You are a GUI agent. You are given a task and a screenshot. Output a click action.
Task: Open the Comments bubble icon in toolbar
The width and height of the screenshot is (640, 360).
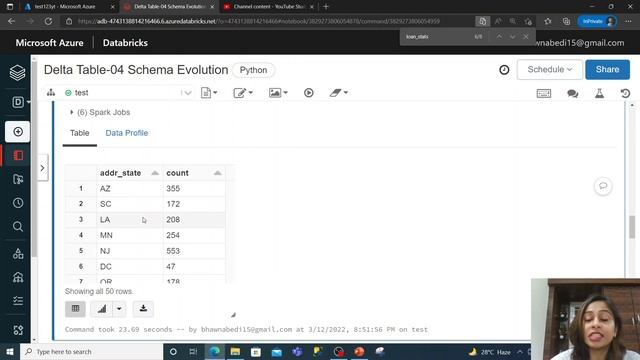coord(573,93)
